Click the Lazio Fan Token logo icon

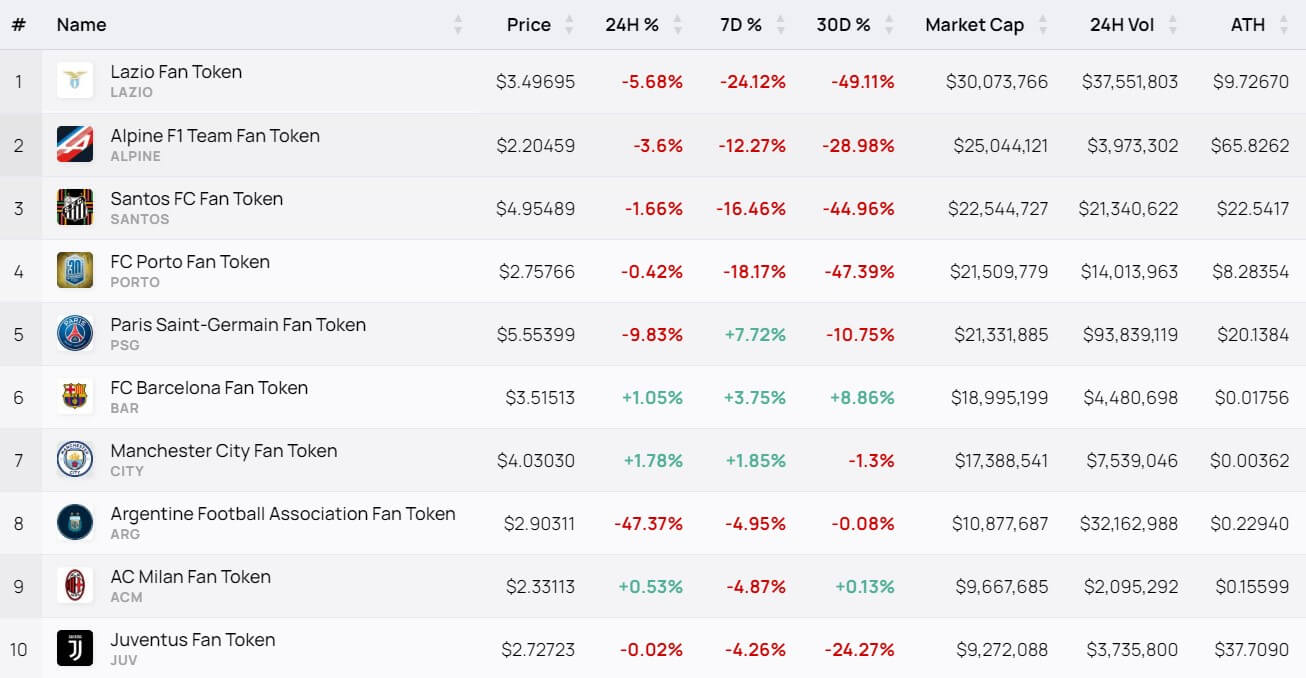click(x=75, y=81)
